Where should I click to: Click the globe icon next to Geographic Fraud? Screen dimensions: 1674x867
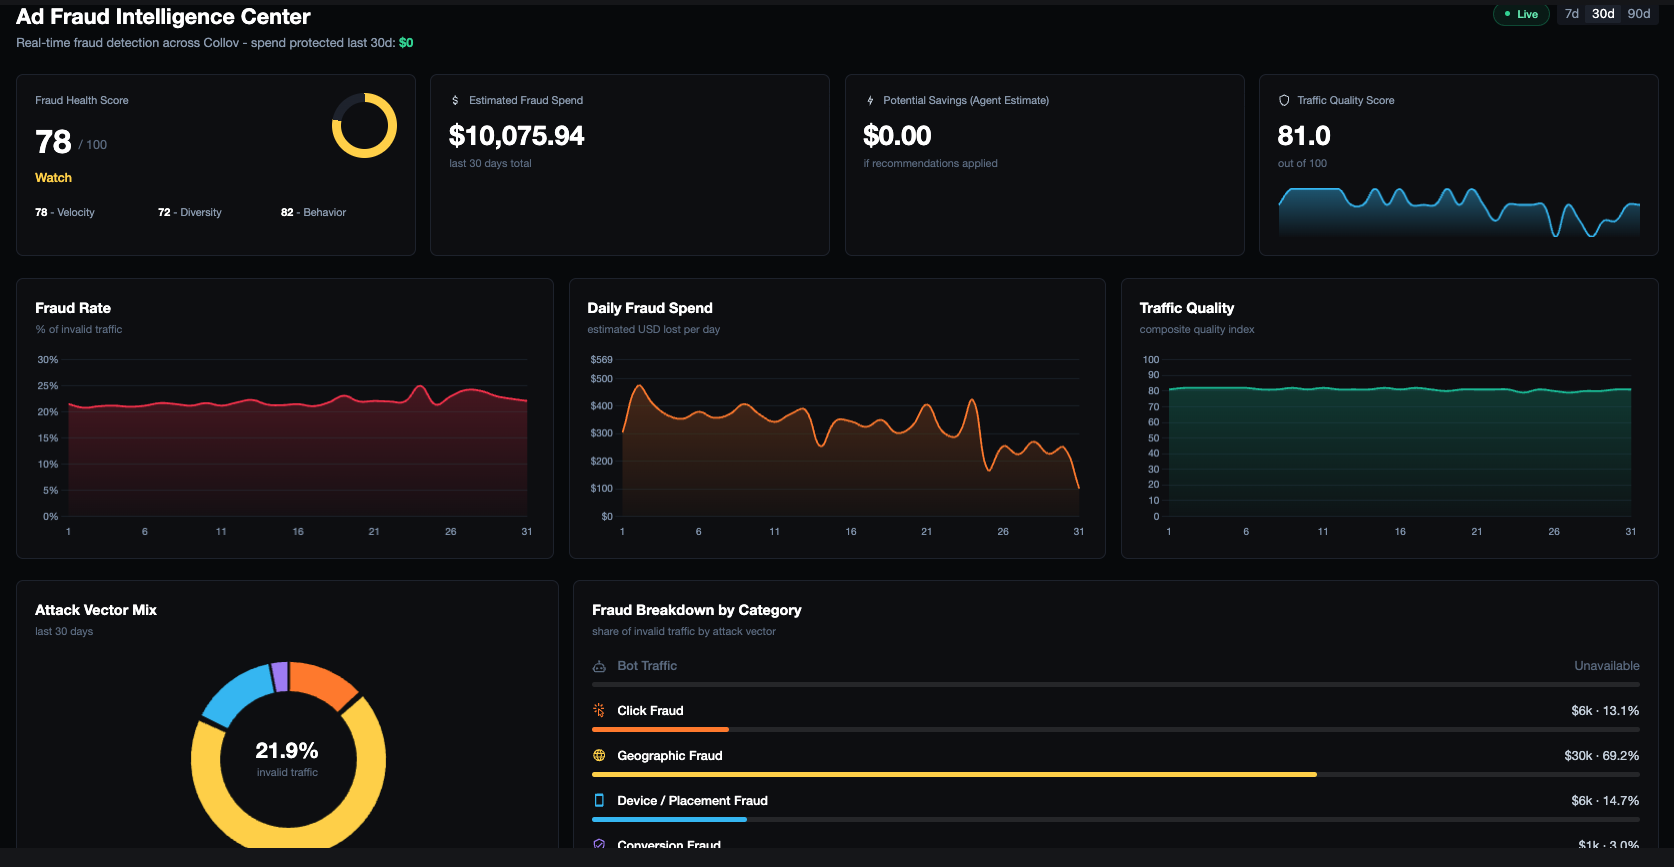click(599, 755)
